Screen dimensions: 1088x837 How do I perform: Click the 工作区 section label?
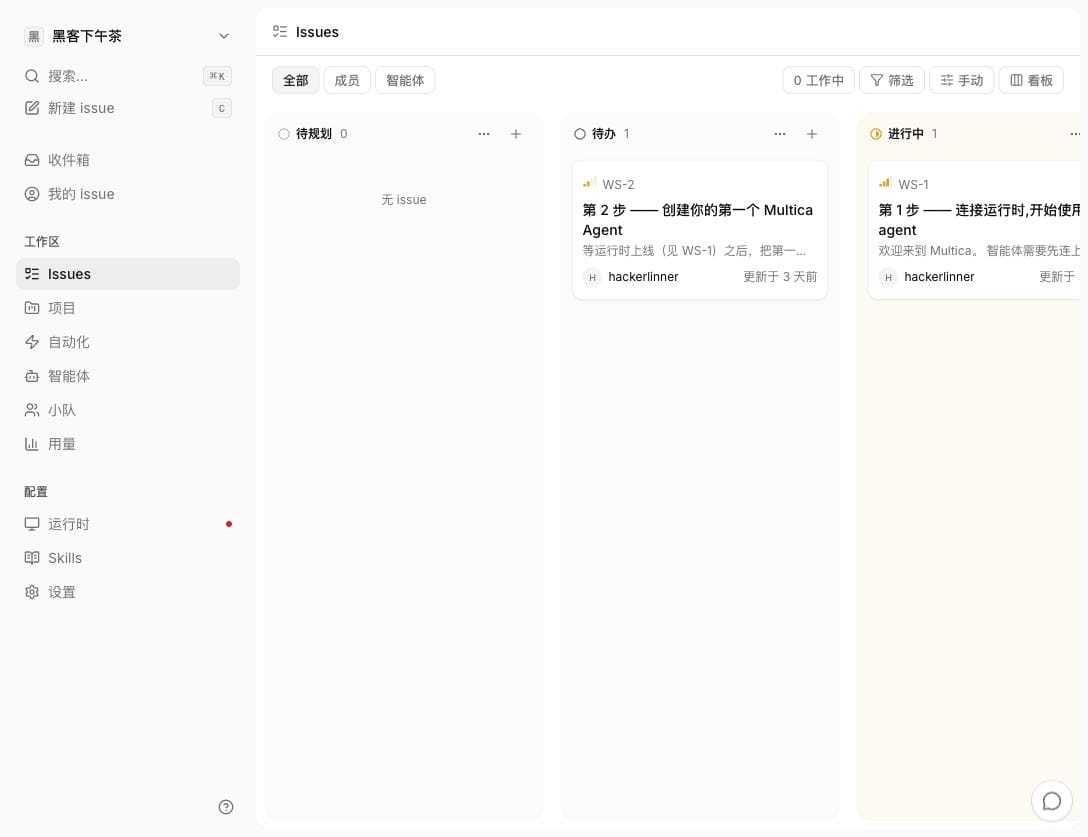pos(42,242)
